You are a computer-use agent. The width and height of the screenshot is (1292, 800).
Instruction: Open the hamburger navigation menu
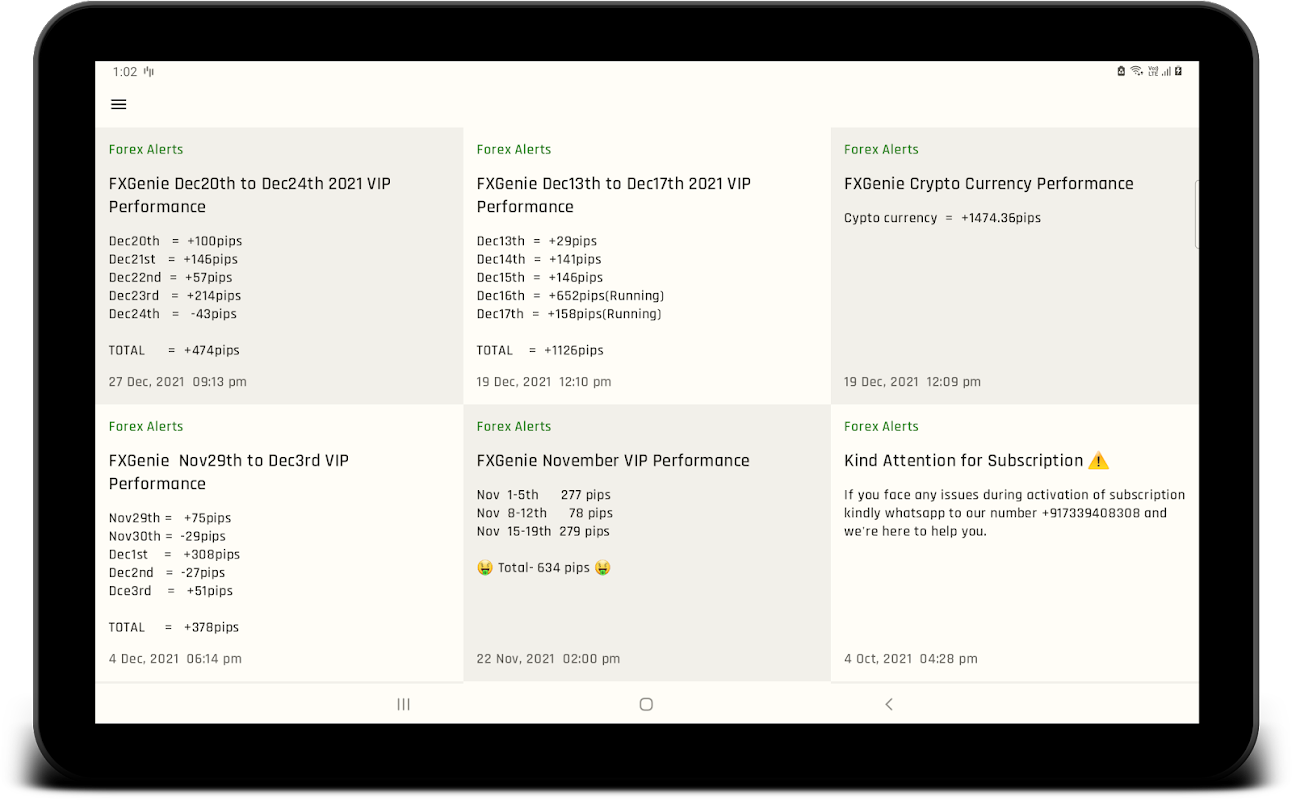click(x=118, y=104)
